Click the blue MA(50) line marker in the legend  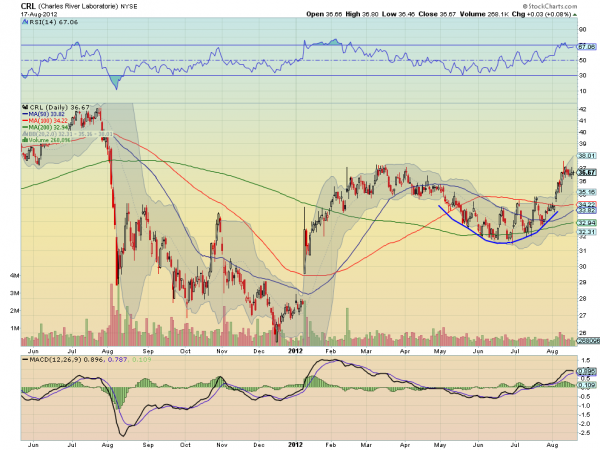(25, 114)
